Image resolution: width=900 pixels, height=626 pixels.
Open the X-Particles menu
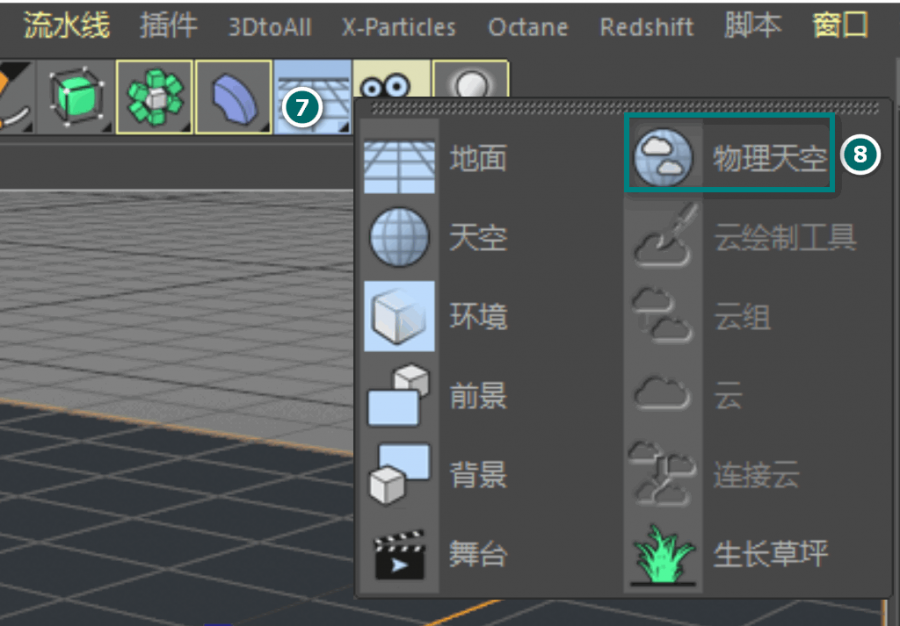coord(399,27)
